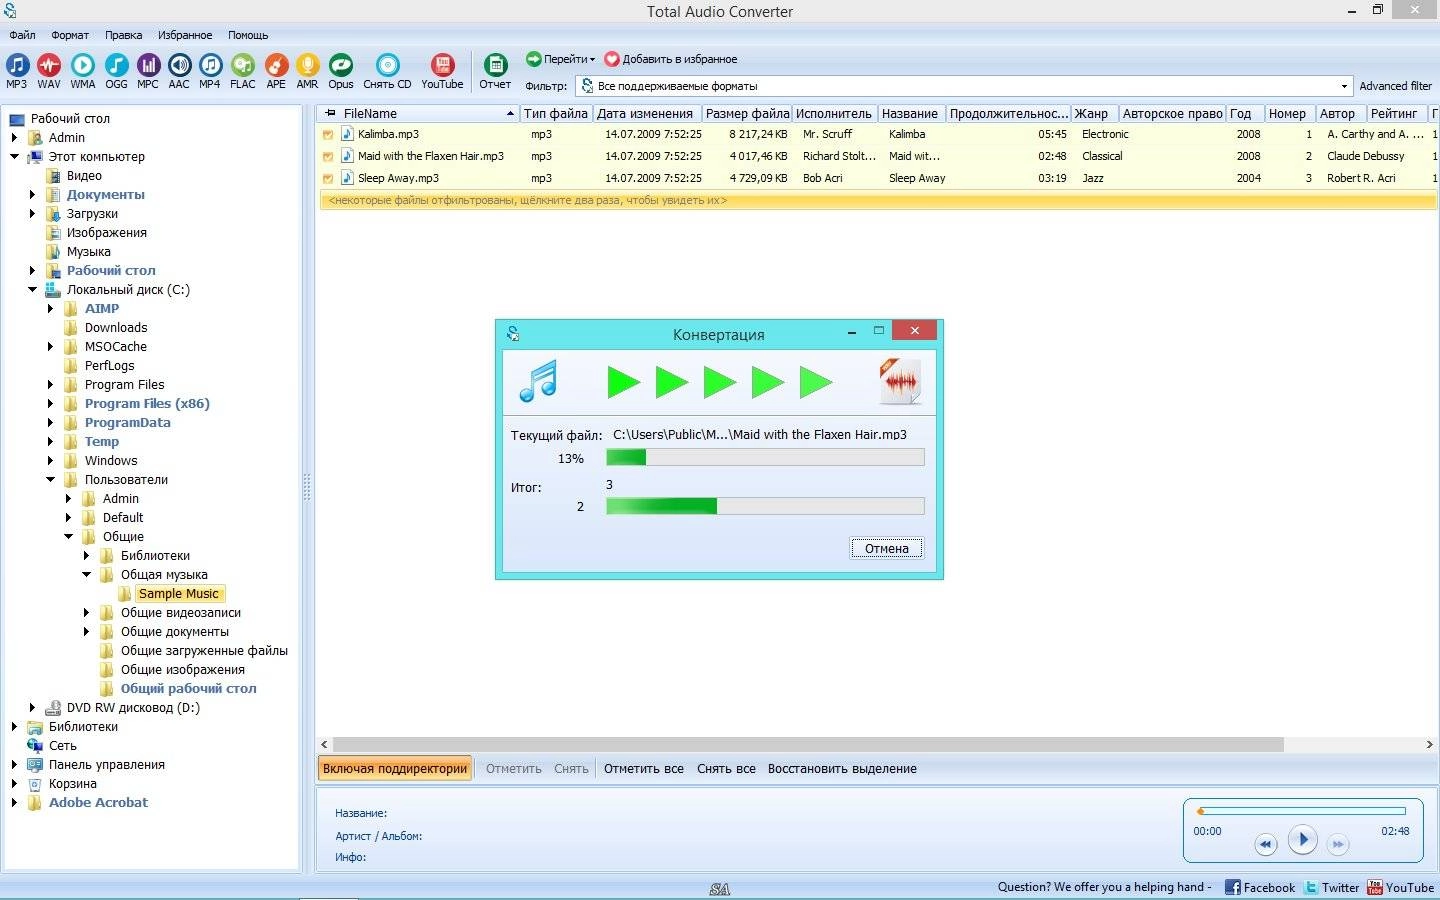Collapse the Общая музыка node
The width and height of the screenshot is (1440, 900).
pos(87,575)
